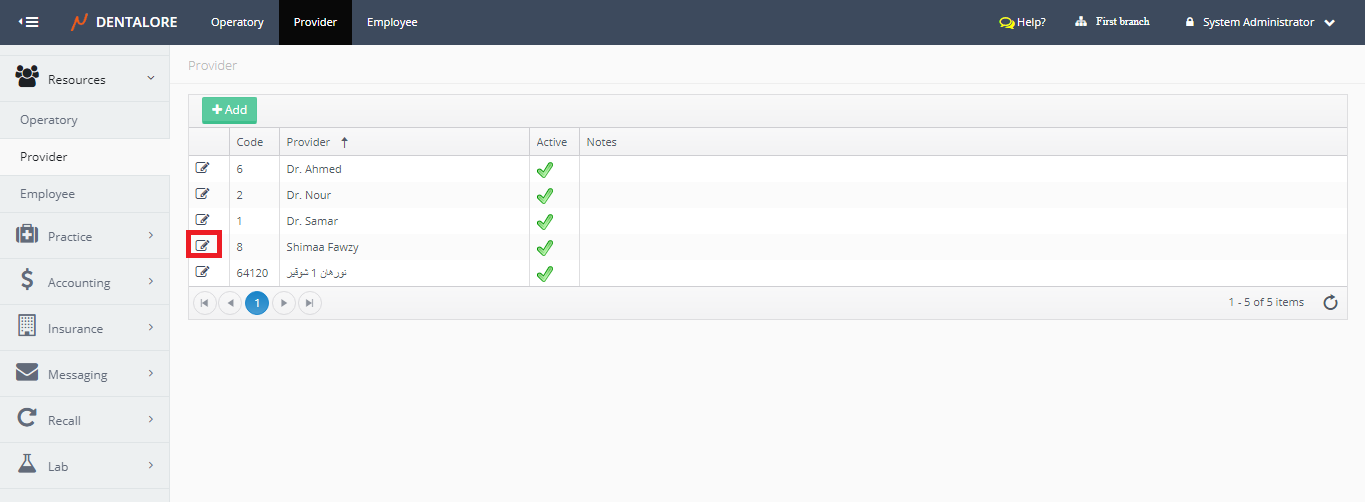Switch to the Operatory top tab
1365x502 pixels.
pyautogui.click(x=237, y=22)
